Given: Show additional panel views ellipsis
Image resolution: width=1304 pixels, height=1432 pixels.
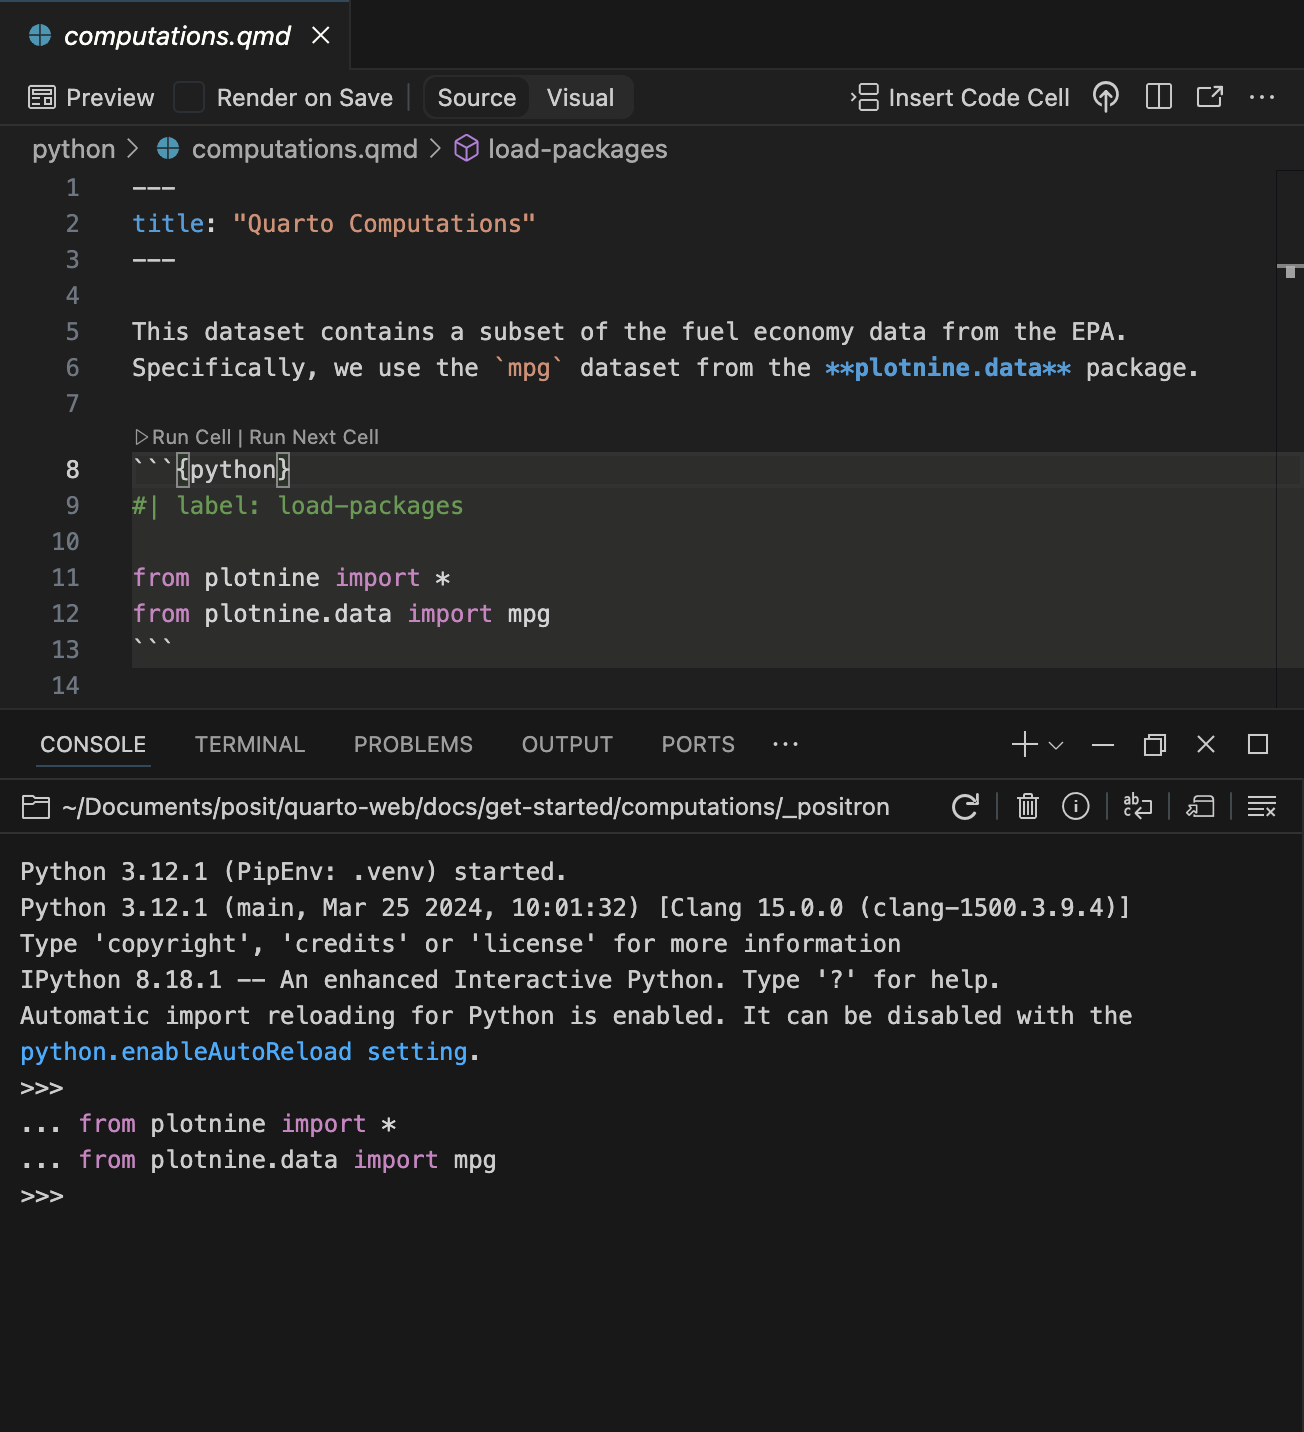Looking at the screenshot, I should click(x=786, y=744).
